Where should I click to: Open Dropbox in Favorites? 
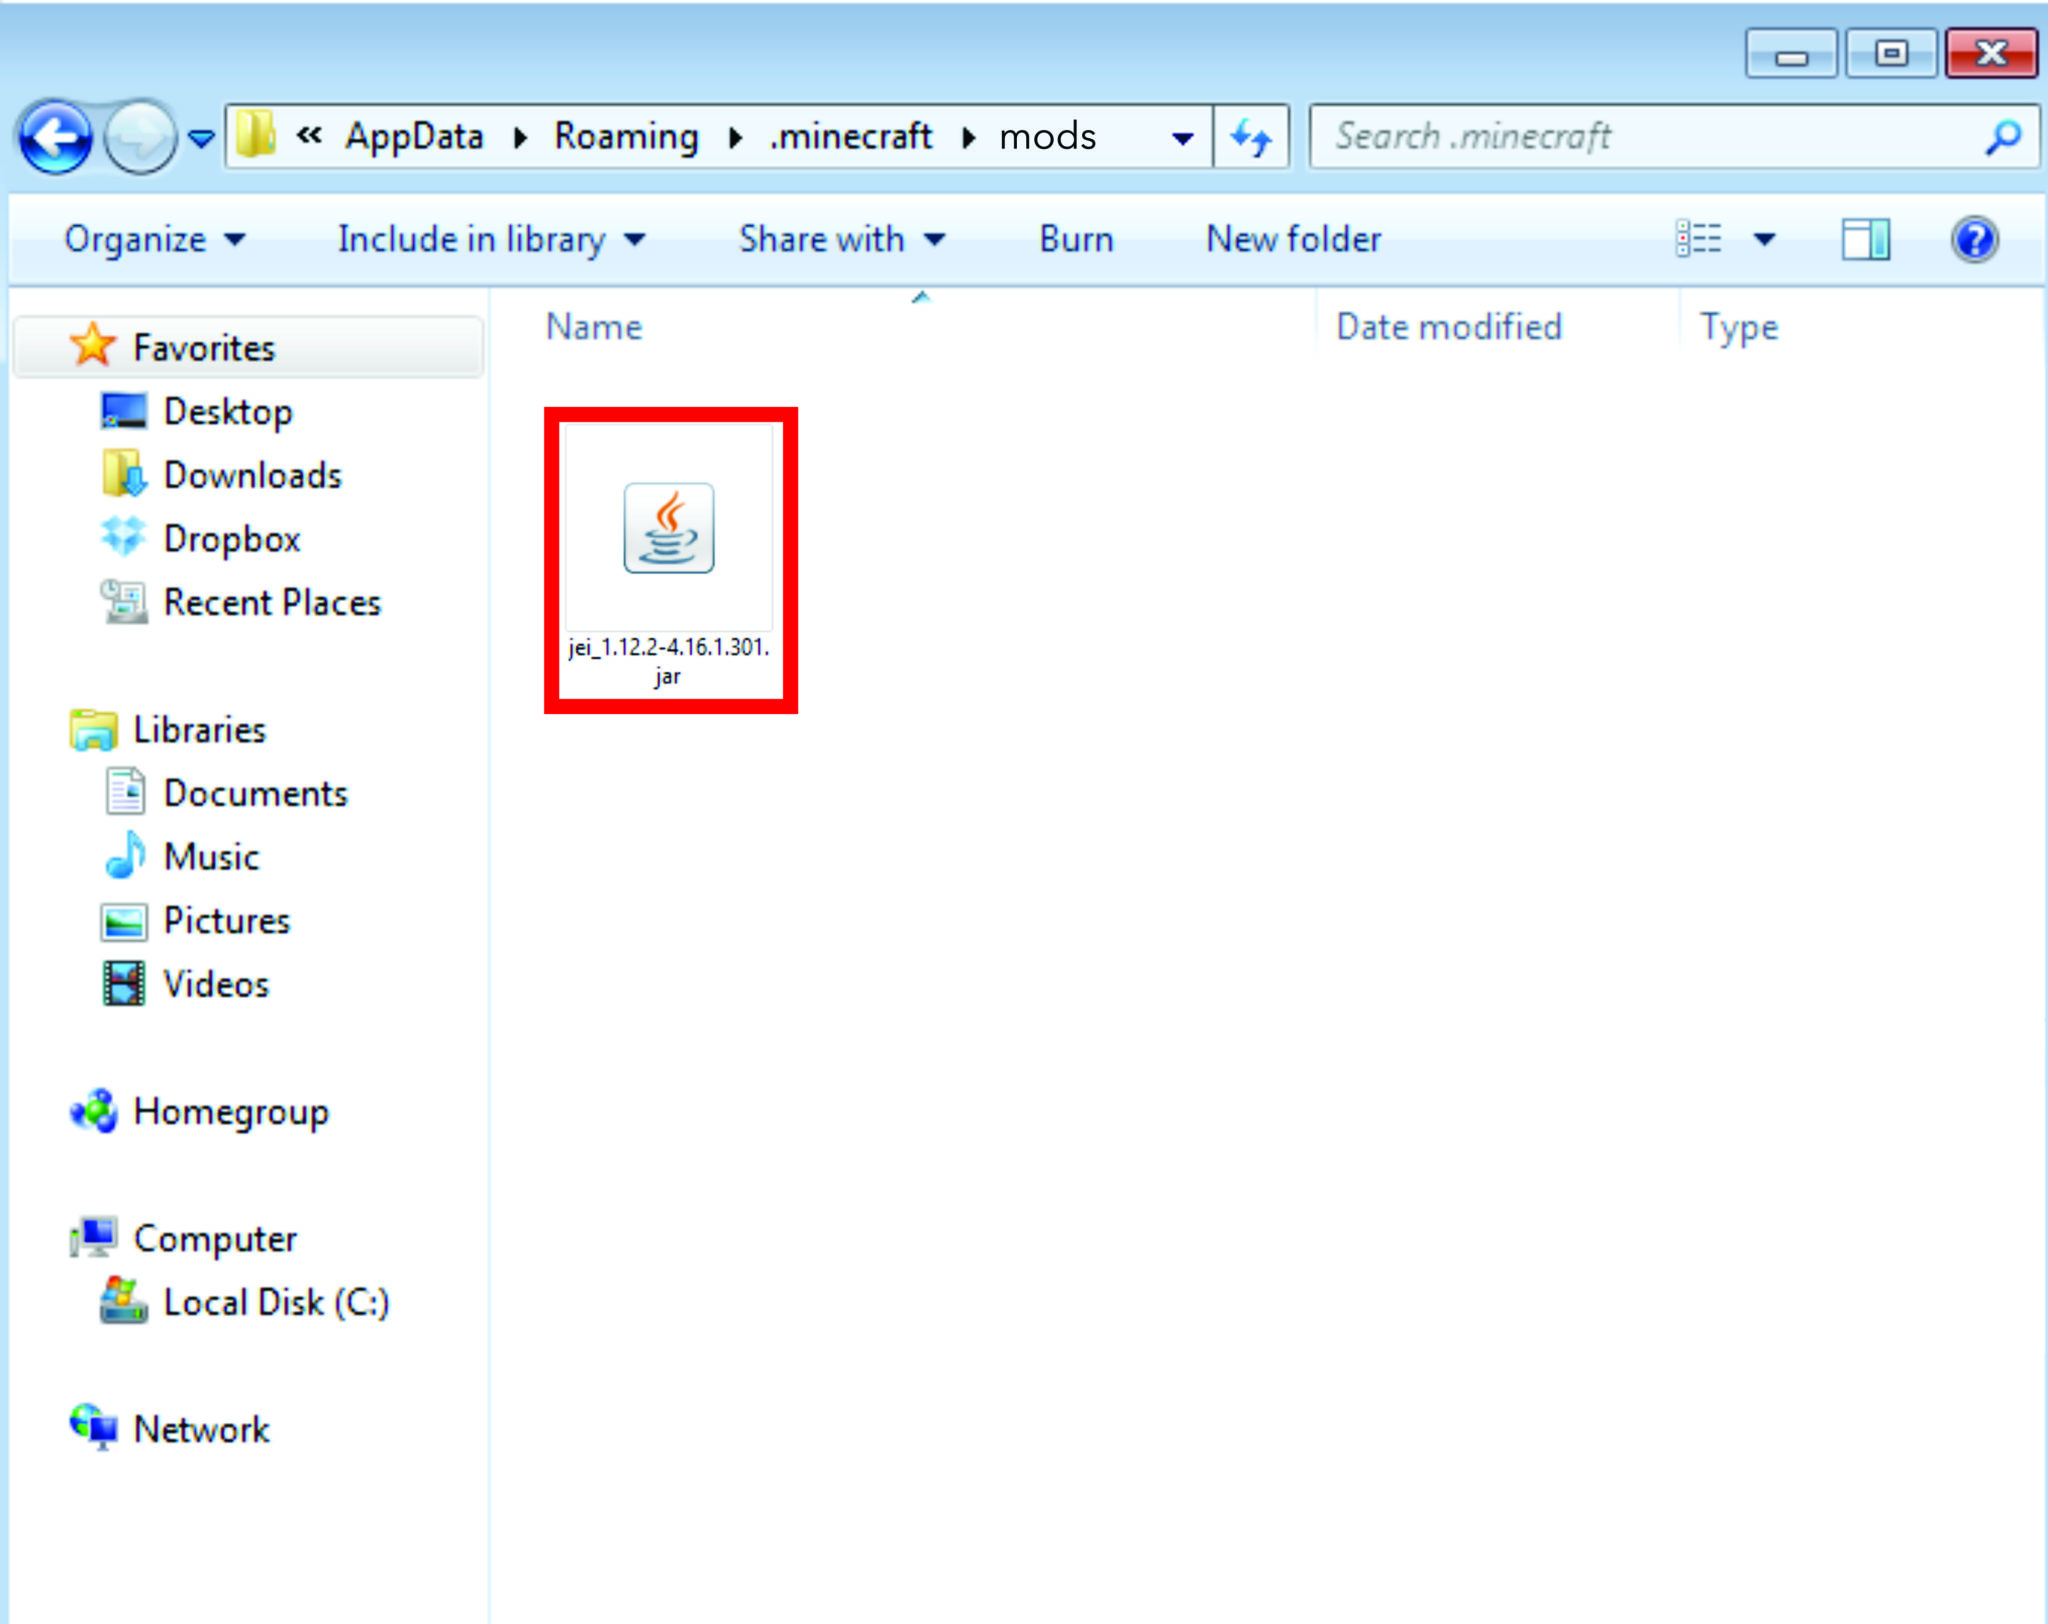pos(231,539)
